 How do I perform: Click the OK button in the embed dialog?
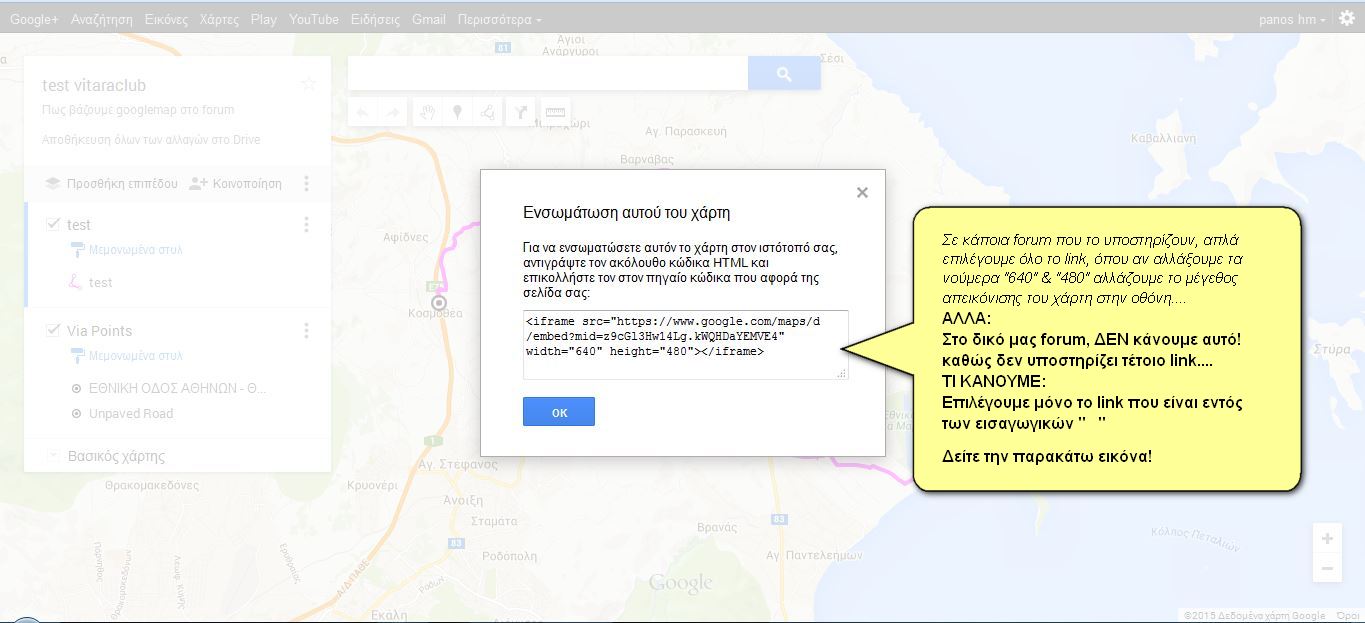tap(559, 412)
